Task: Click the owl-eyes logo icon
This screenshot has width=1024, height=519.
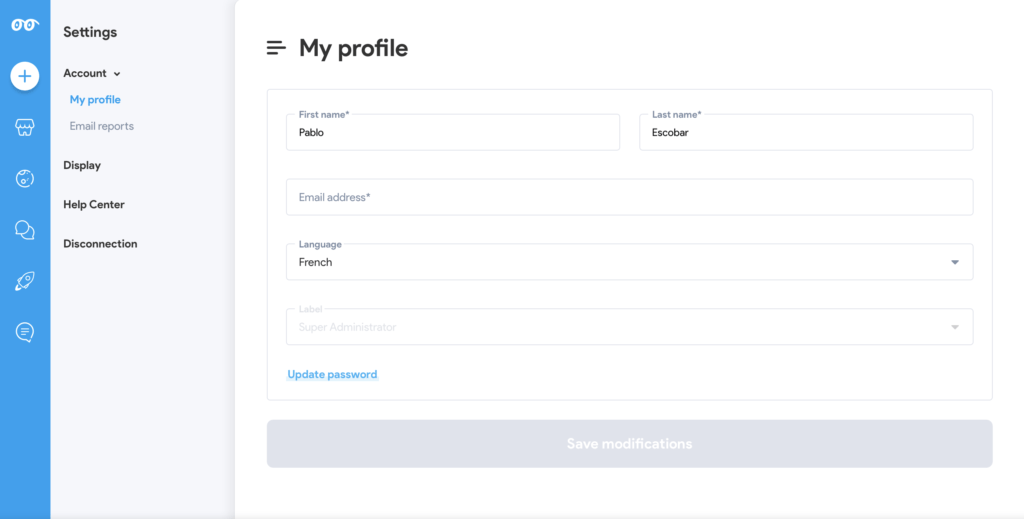Action: tap(25, 25)
